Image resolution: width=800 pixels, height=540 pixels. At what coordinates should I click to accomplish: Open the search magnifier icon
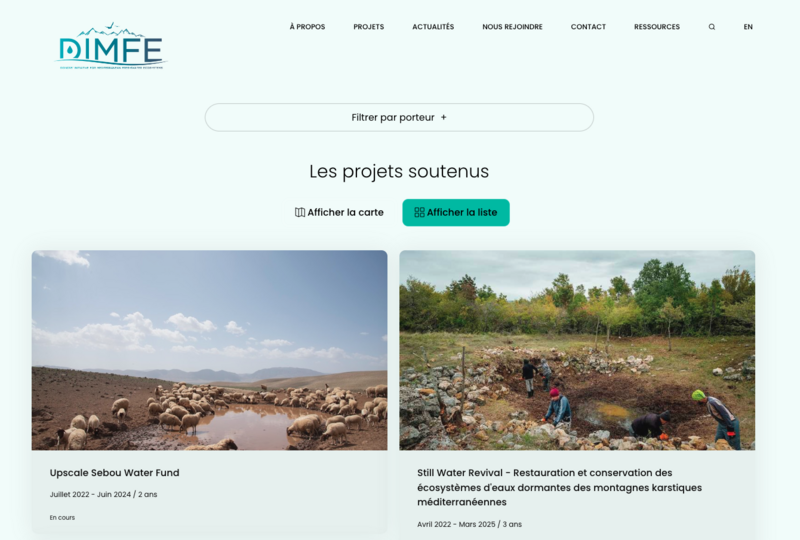(x=712, y=27)
